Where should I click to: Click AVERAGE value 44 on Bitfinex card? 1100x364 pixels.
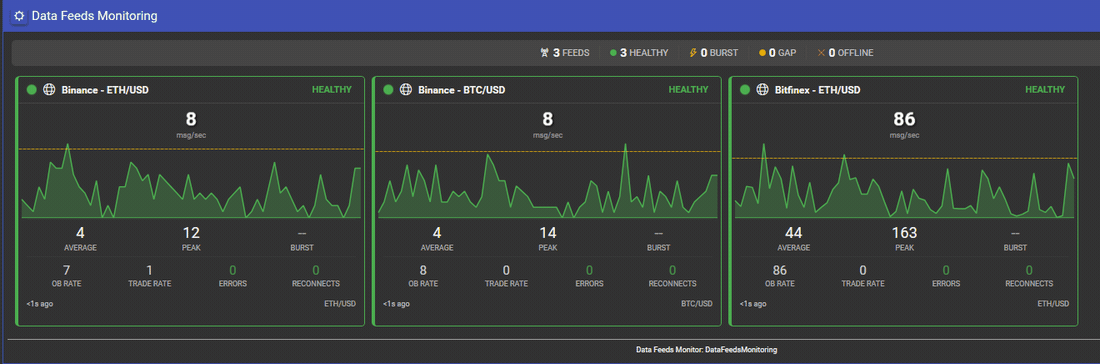(x=793, y=233)
